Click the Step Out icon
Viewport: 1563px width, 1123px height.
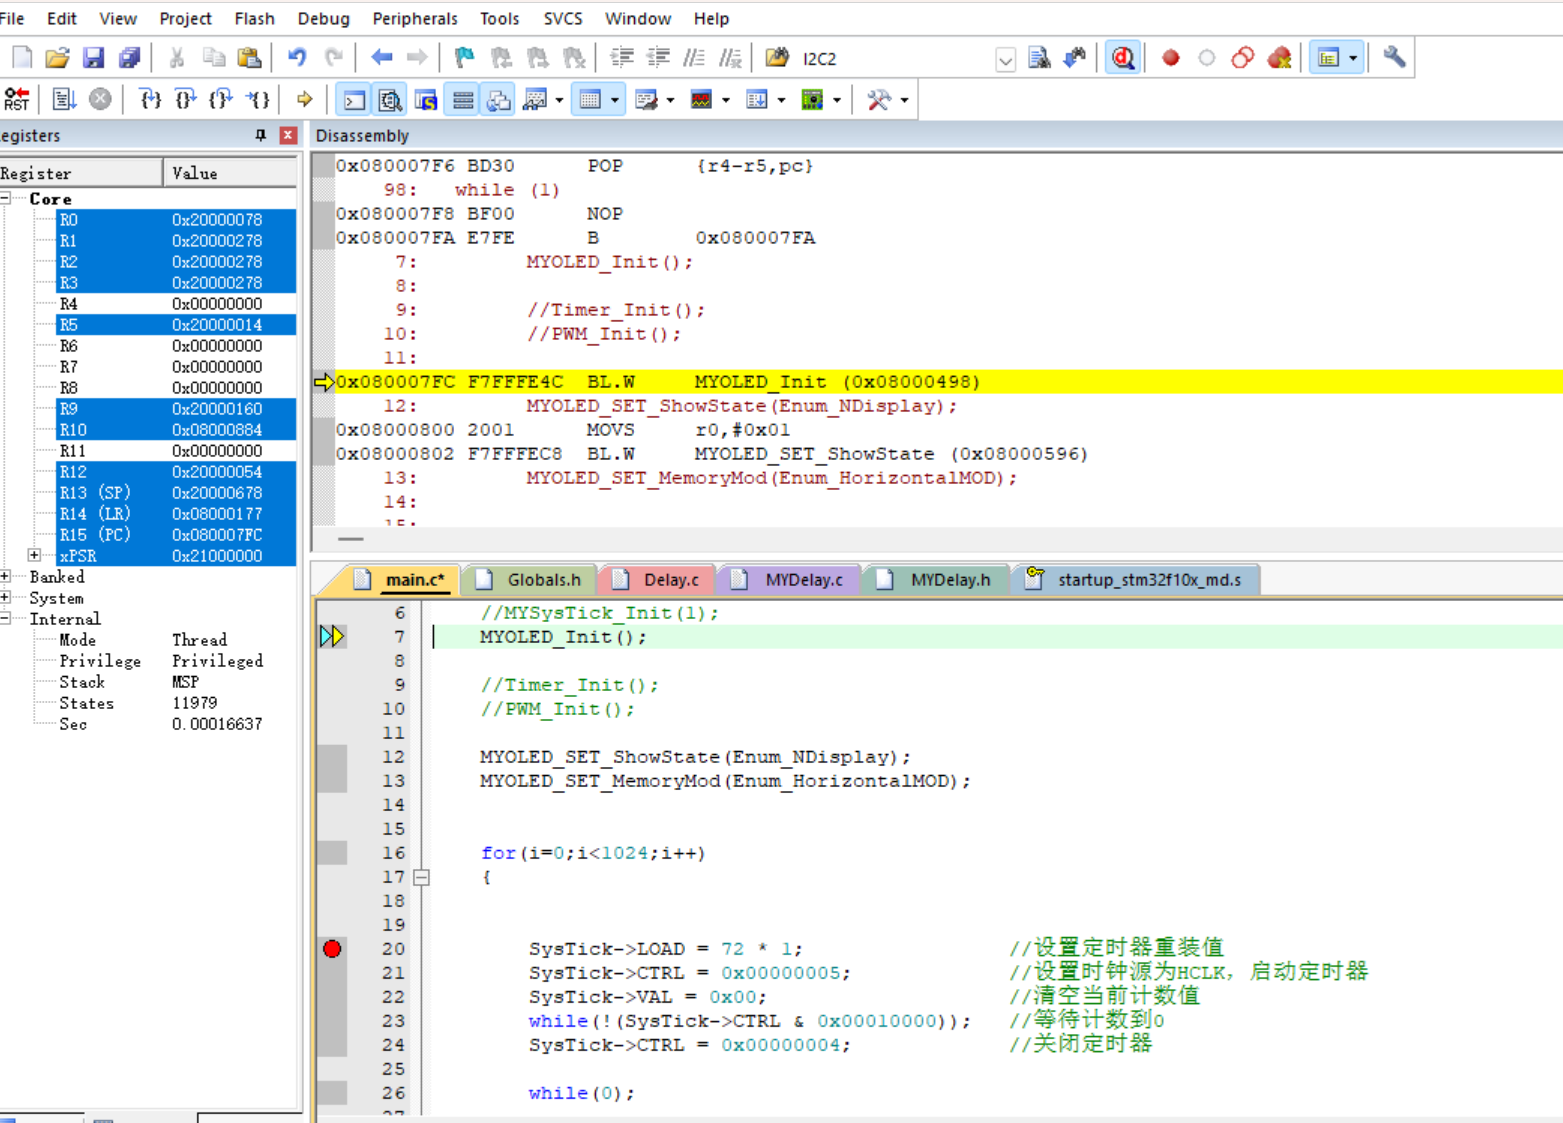[x=222, y=100]
